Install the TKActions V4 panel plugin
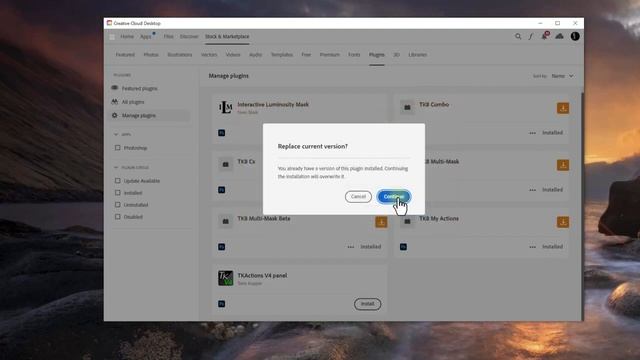The height and width of the screenshot is (360, 640). (x=367, y=304)
